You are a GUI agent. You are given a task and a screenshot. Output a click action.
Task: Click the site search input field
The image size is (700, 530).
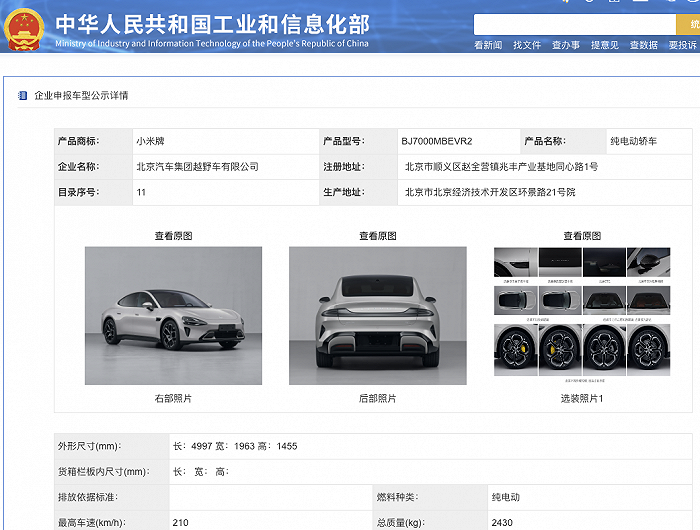click(575, 25)
